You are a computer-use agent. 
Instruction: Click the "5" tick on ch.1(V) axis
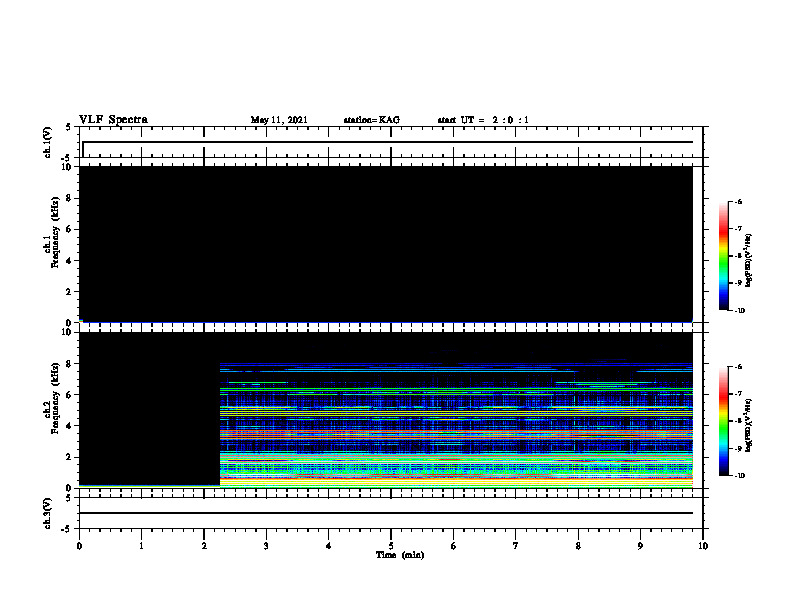[69, 127]
